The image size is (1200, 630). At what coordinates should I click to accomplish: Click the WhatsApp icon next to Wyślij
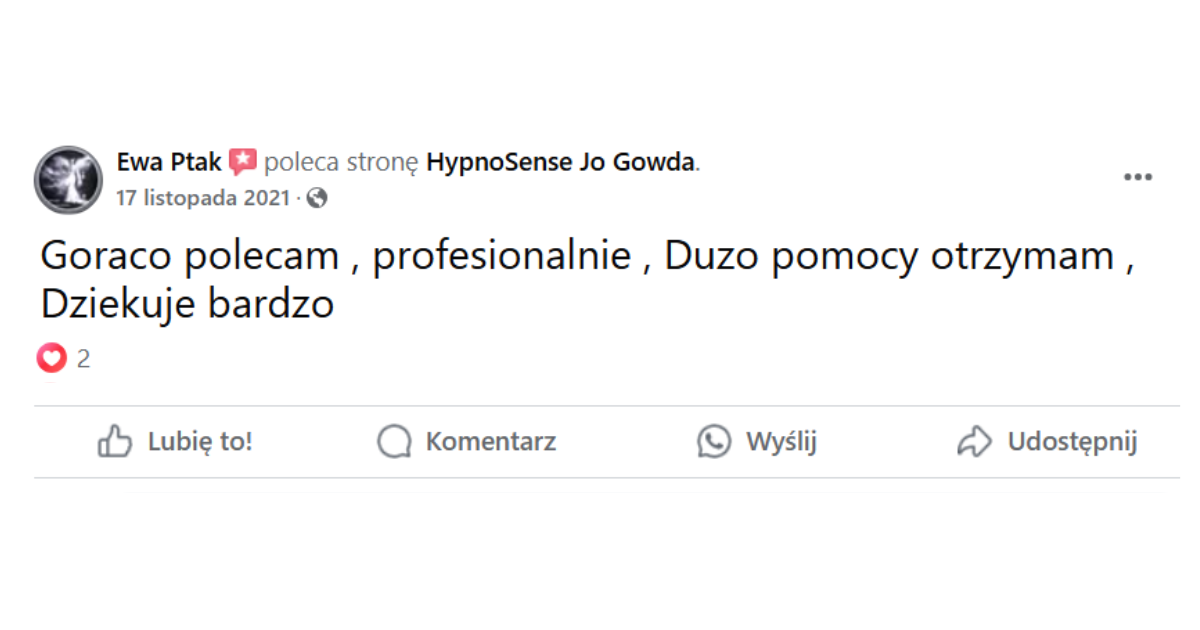pyautogui.click(x=714, y=441)
